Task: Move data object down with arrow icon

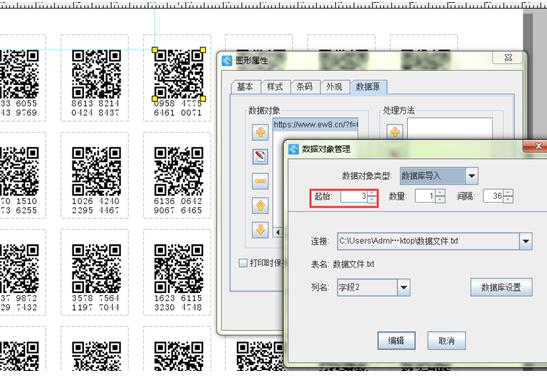Action: 260,230
